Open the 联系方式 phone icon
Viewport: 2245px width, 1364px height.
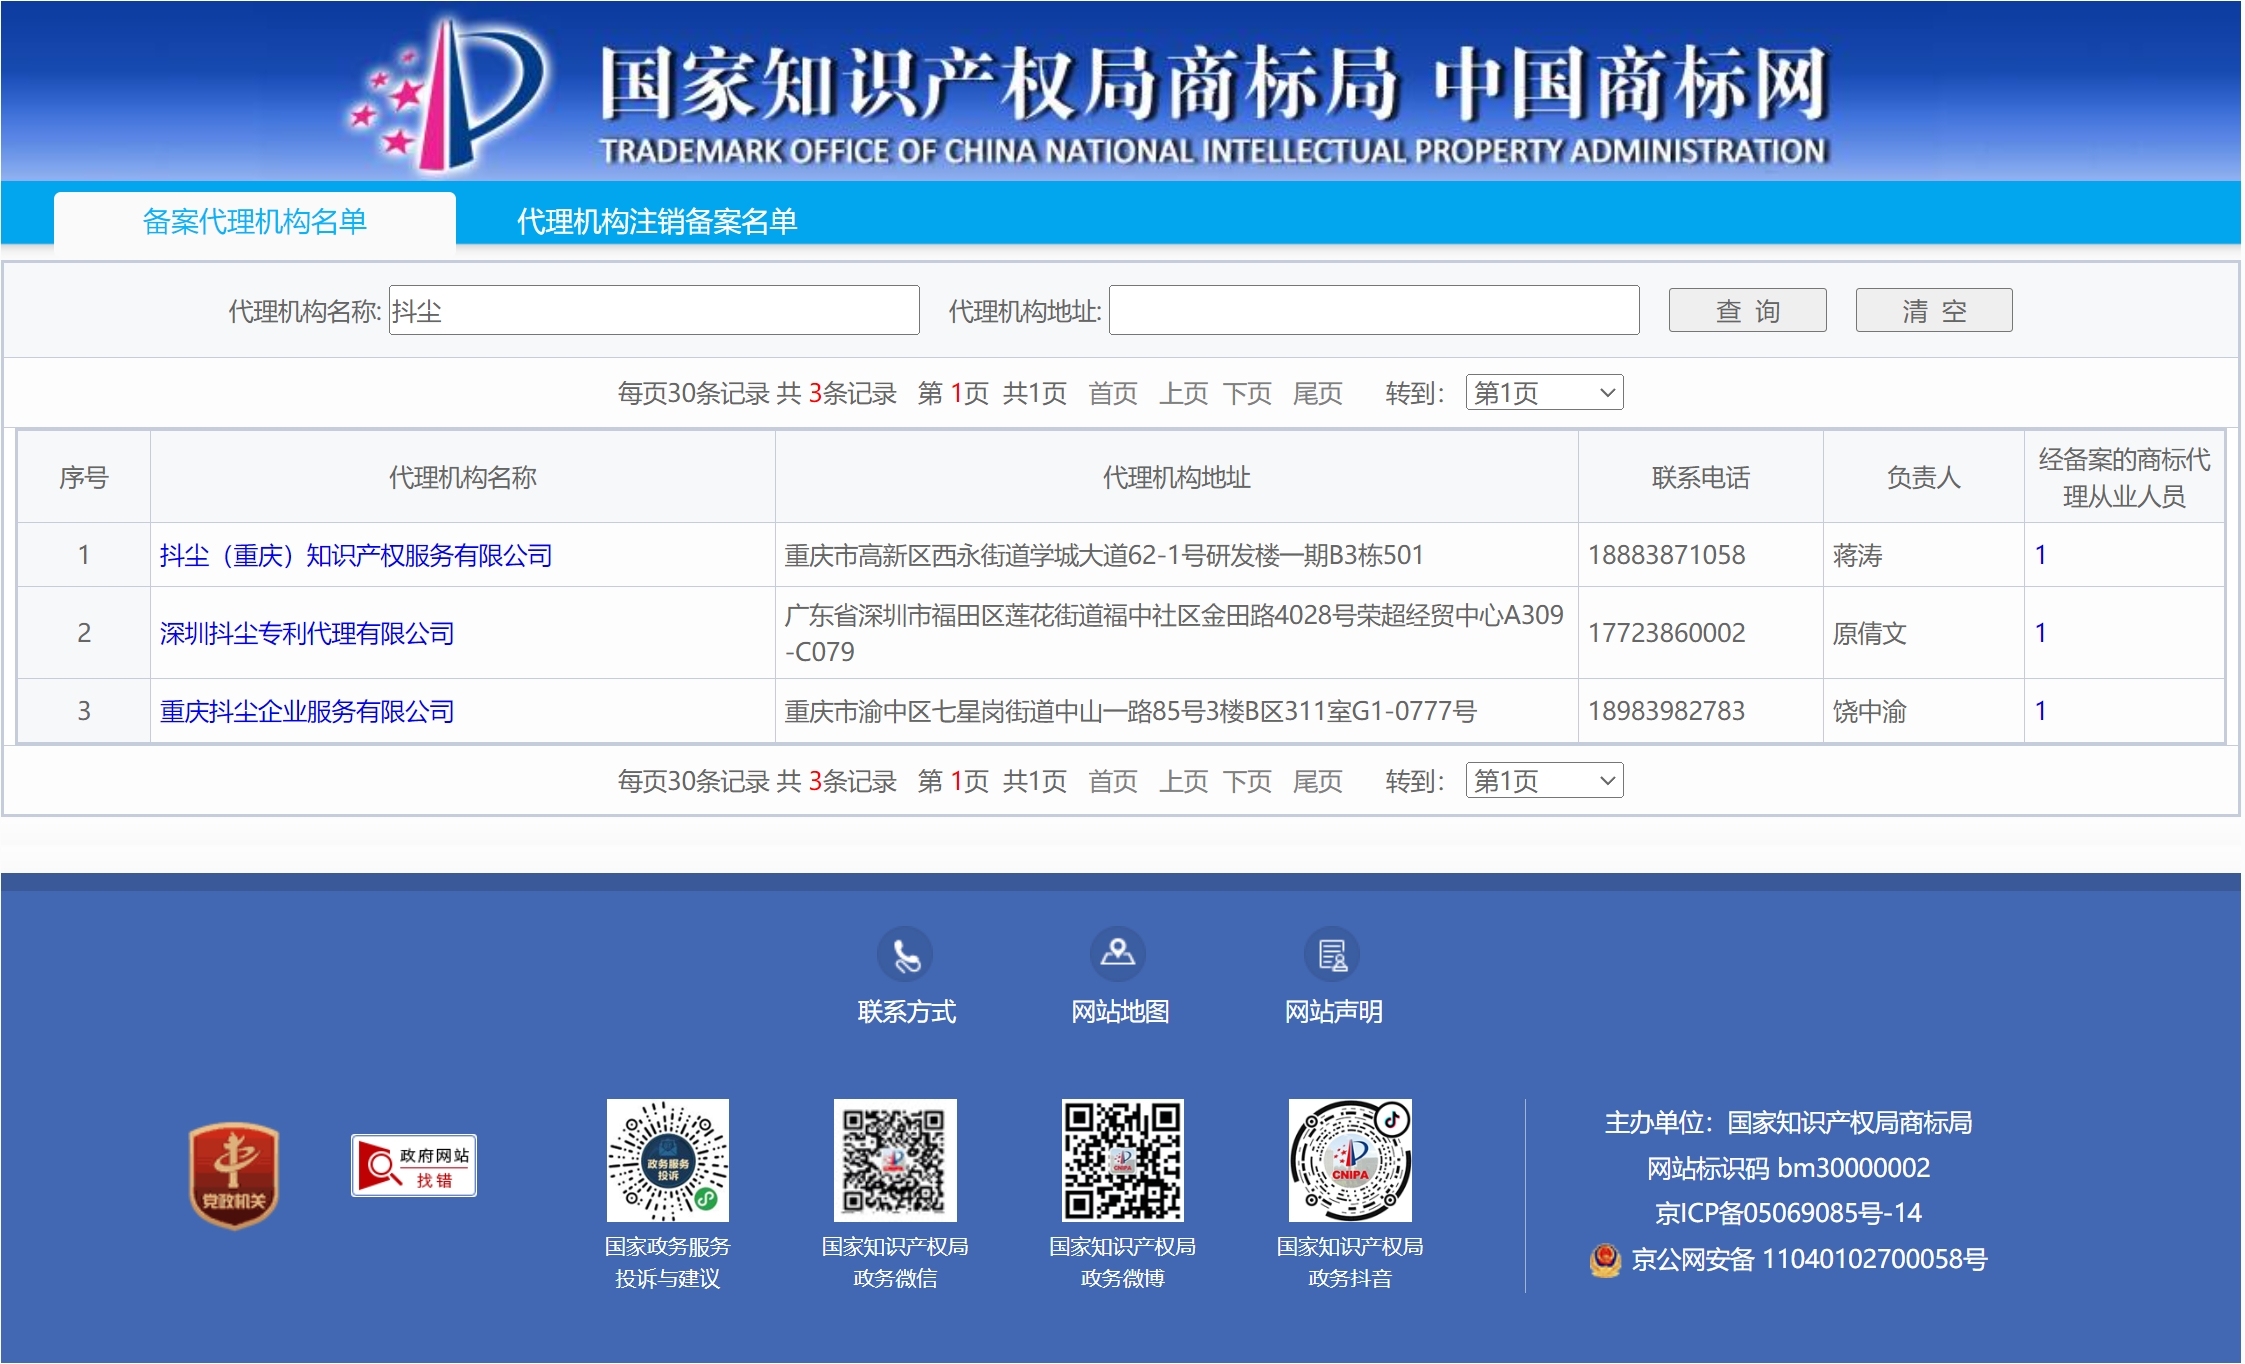[905, 954]
